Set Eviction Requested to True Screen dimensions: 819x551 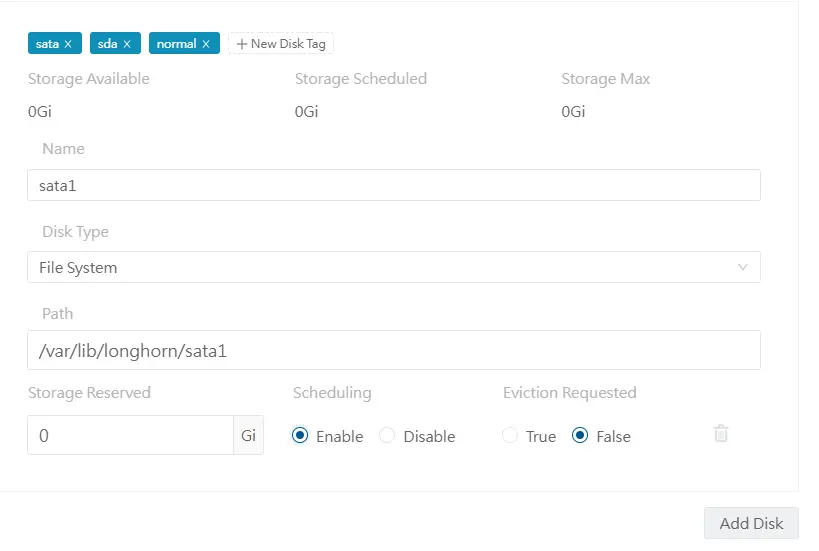[x=511, y=436]
